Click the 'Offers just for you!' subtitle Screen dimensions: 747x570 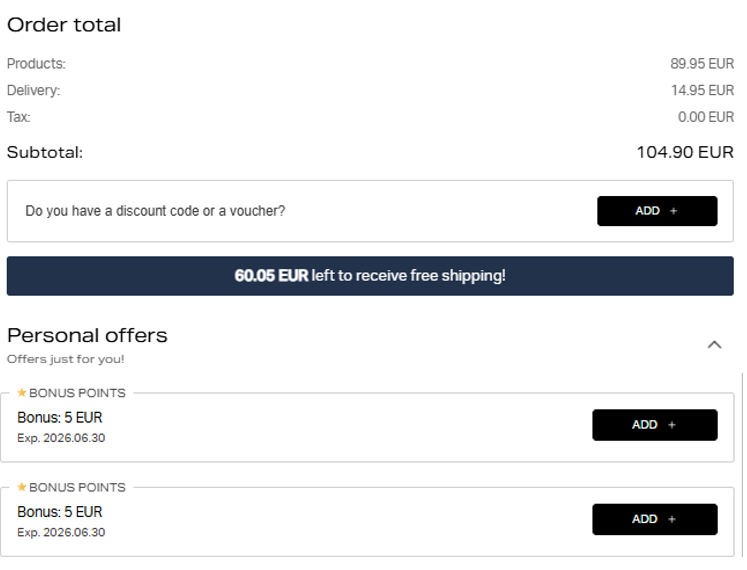pos(66,359)
